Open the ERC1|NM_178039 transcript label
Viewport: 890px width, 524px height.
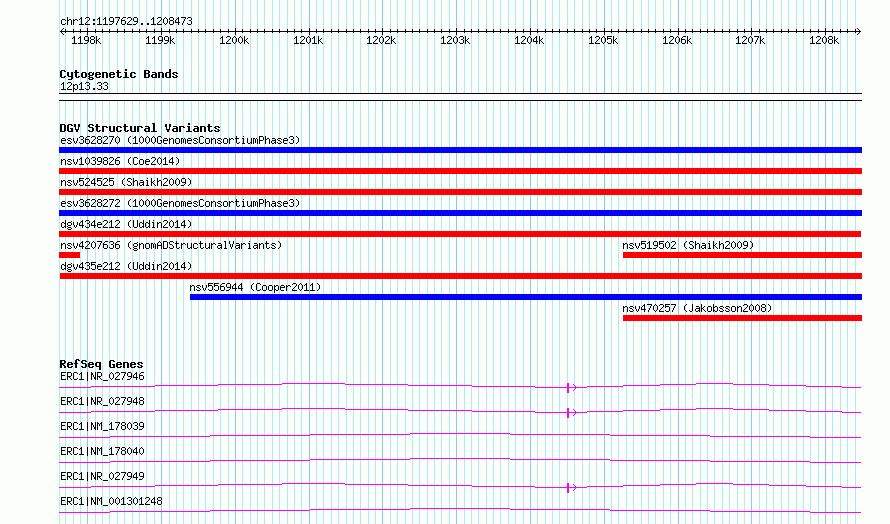point(102,426)
